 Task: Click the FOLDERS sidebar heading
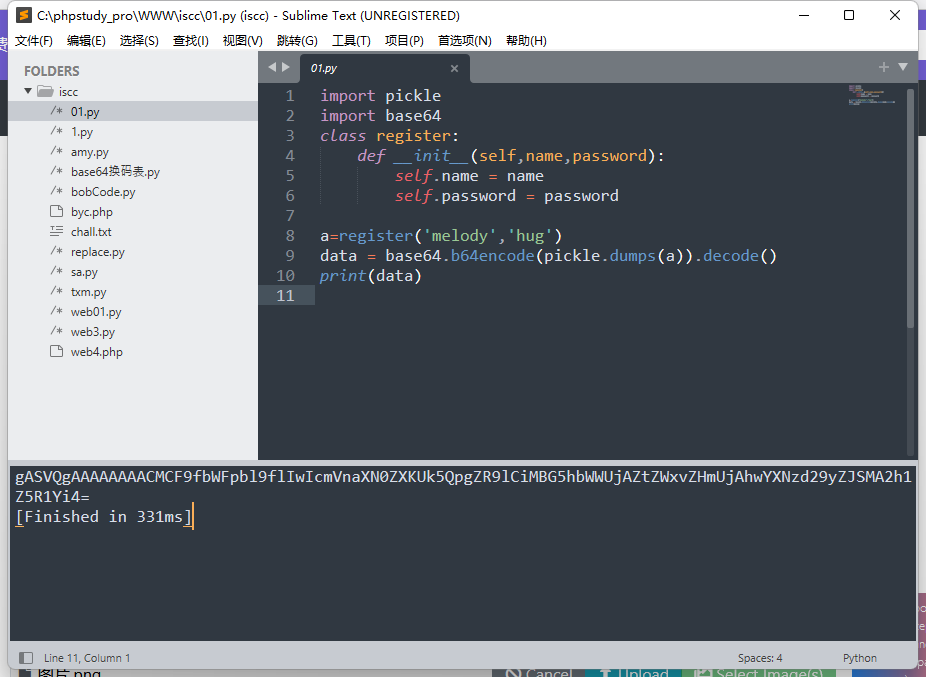click(x=51, y=71)
